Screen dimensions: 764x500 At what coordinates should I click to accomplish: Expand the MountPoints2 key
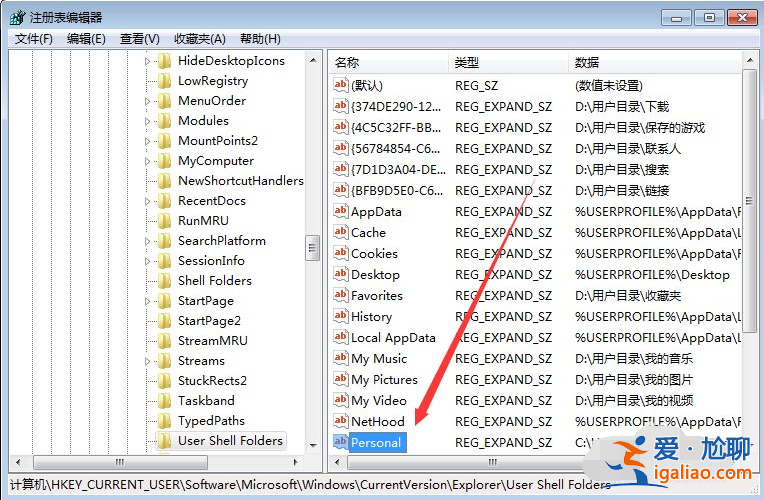147,141
